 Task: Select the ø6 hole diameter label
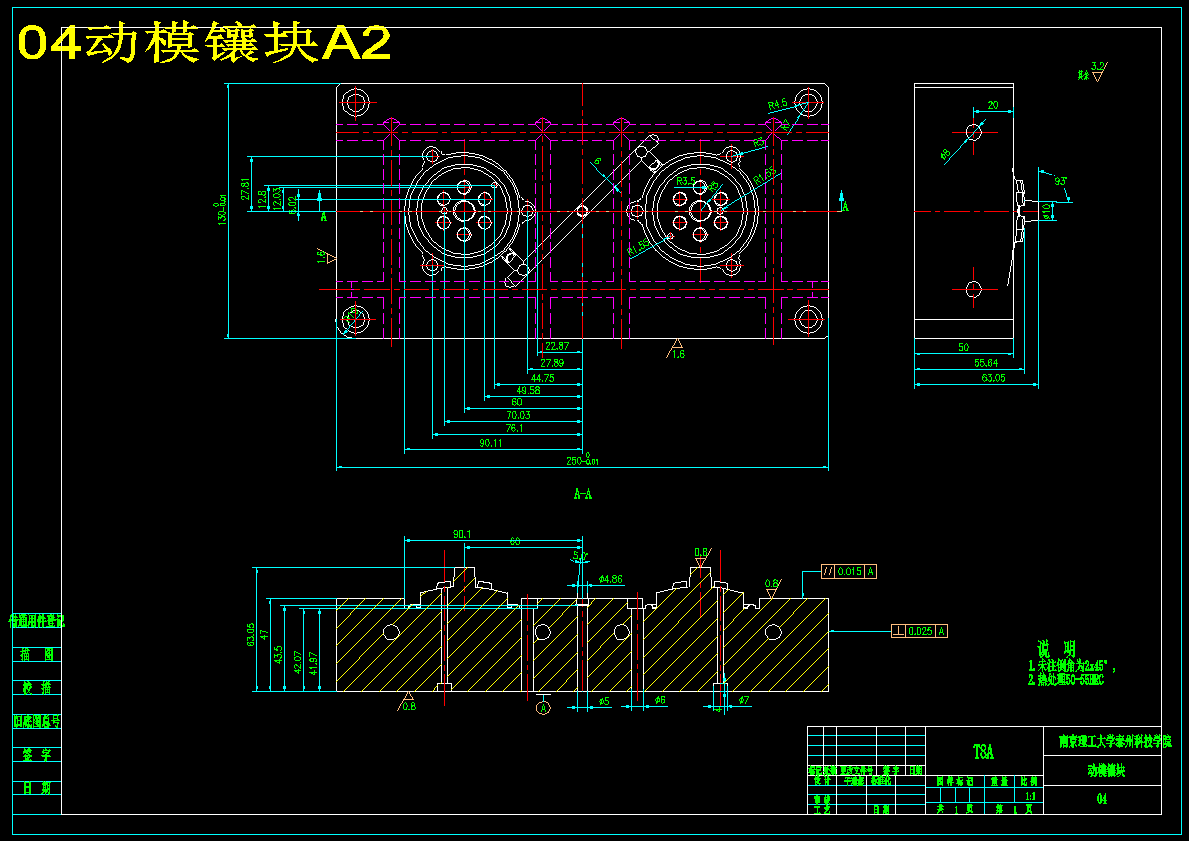(660, 700)
